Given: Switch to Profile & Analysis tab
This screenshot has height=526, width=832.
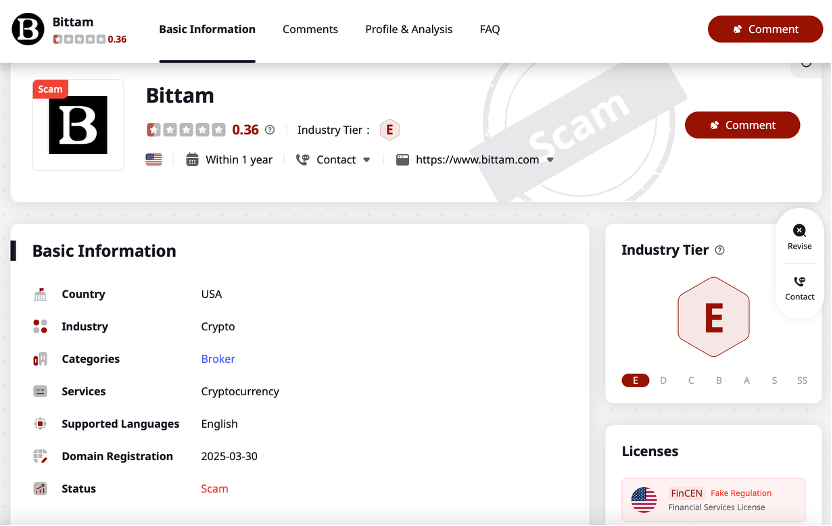Looking at the screenshot, I should [x=408, y=30].
